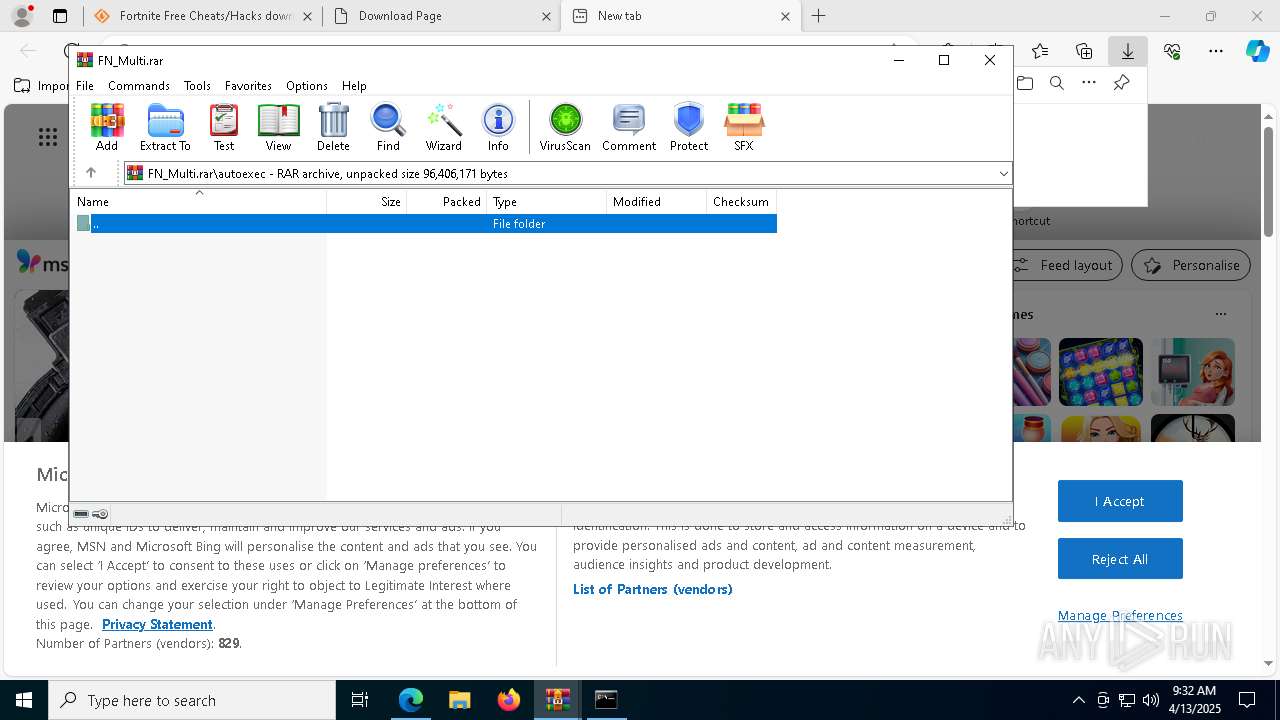Open the Help menu
Viewport: 1280px width, 720px height.
click(x=354, y=86)
